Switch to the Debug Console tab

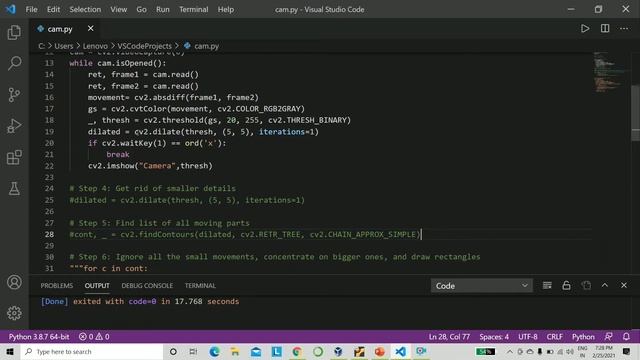coord(147,286)
